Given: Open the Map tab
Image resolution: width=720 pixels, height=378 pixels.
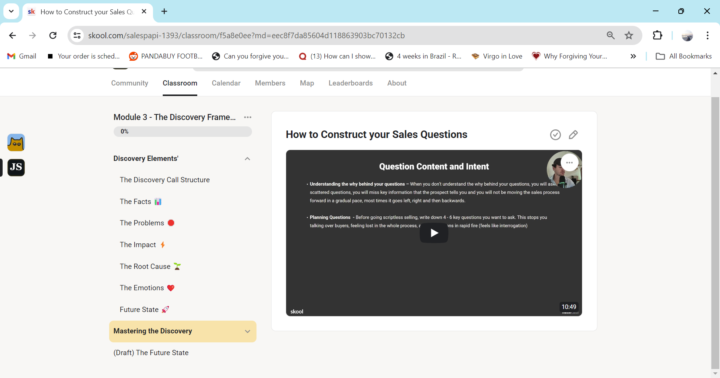Looking at the screenshot, I should click(307, 83).
